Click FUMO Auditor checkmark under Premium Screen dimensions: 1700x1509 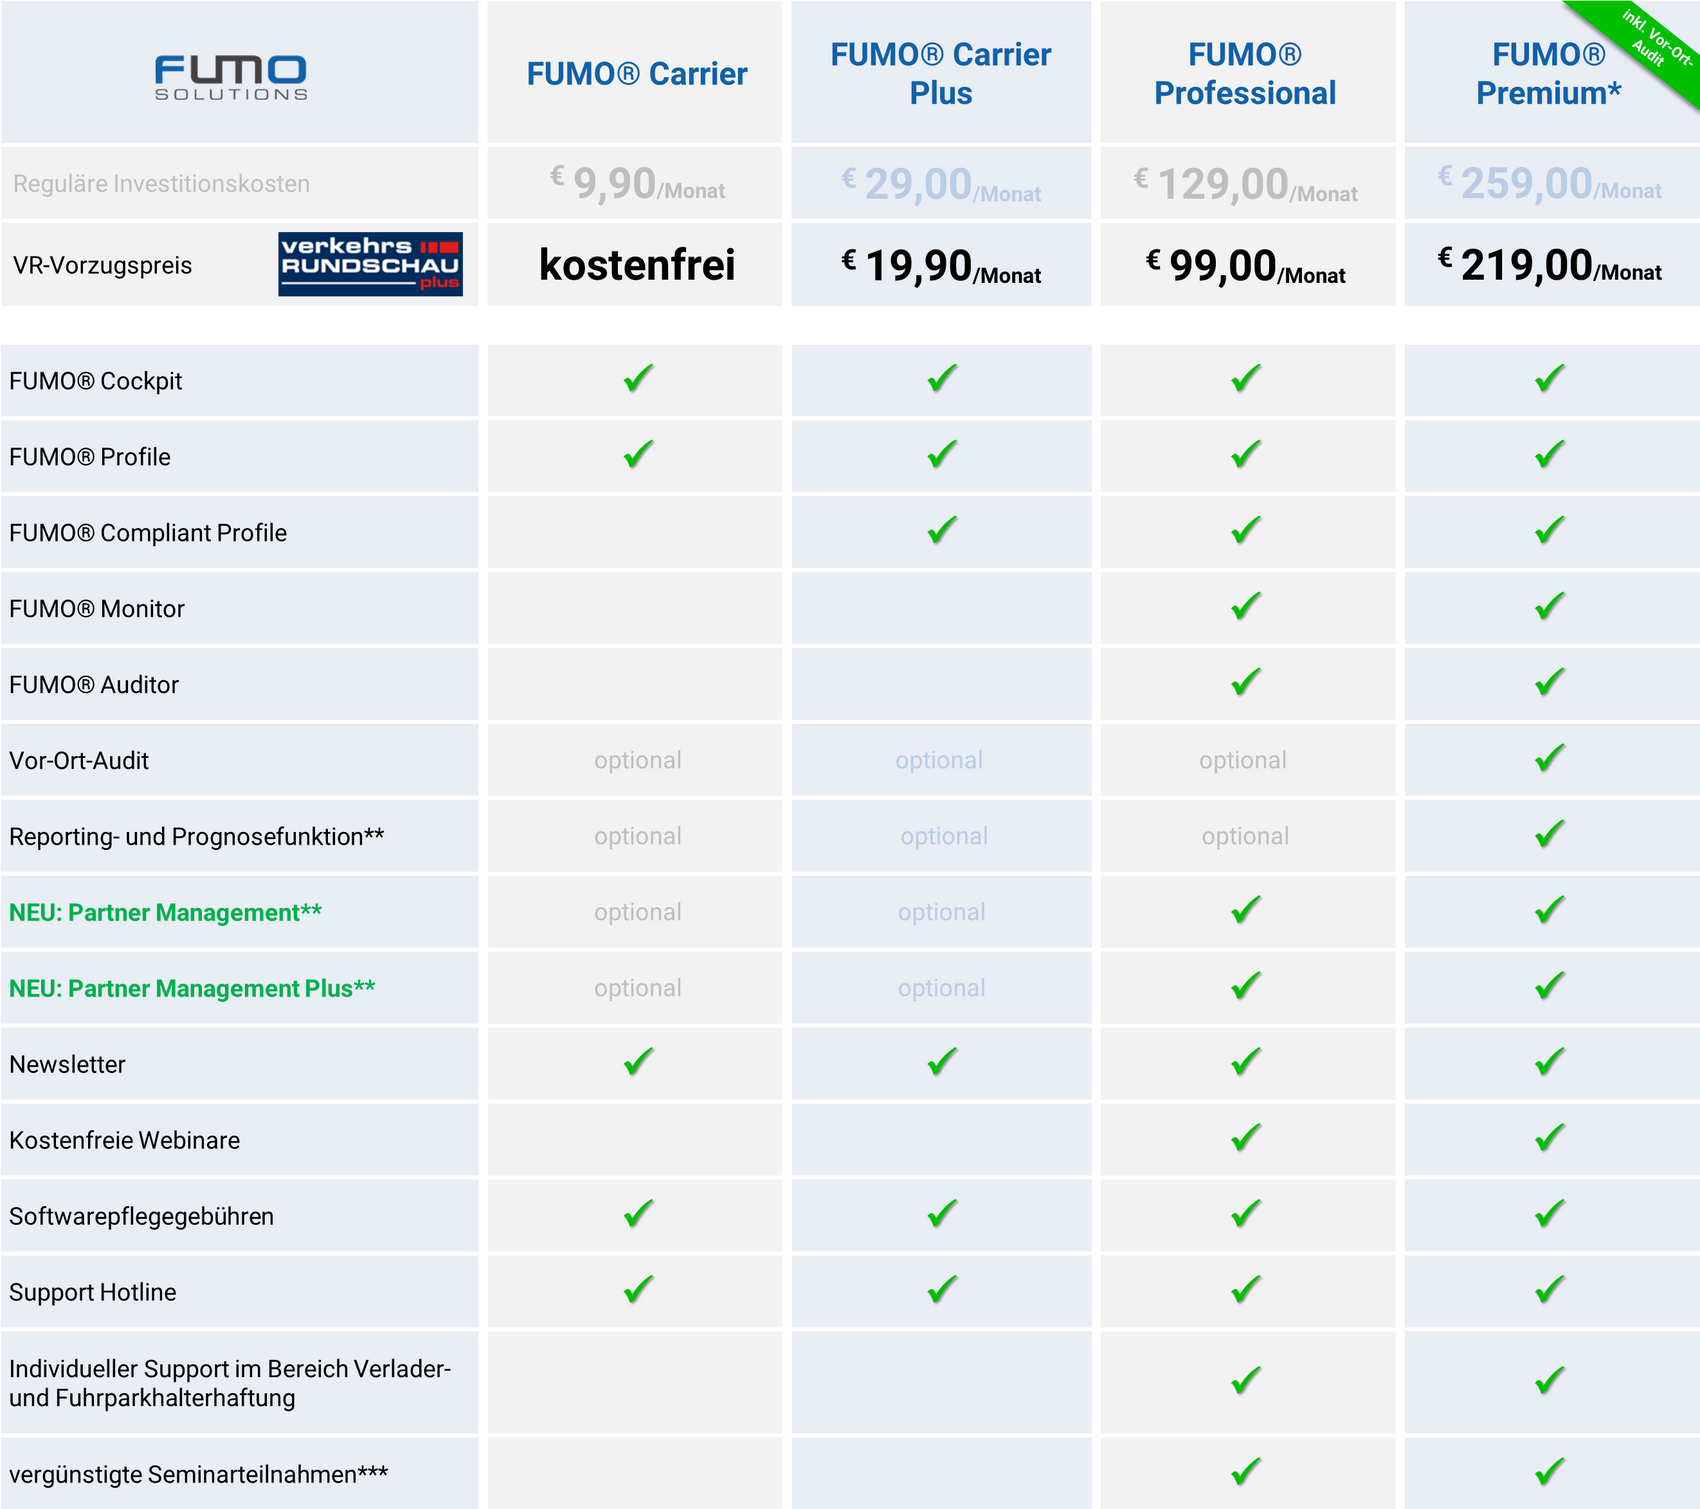(1549, 682)
